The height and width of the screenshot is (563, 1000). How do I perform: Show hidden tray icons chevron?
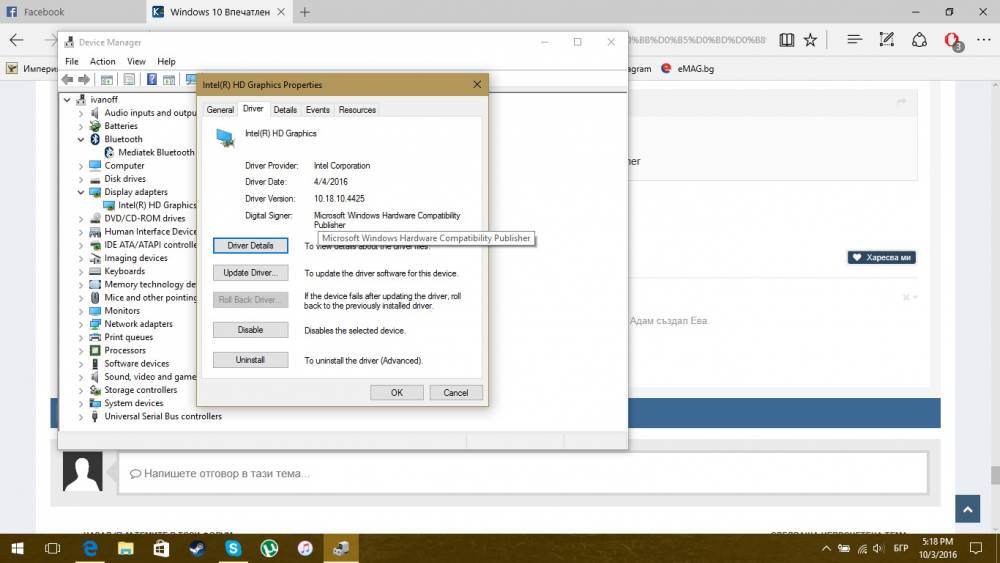point(826,548)
